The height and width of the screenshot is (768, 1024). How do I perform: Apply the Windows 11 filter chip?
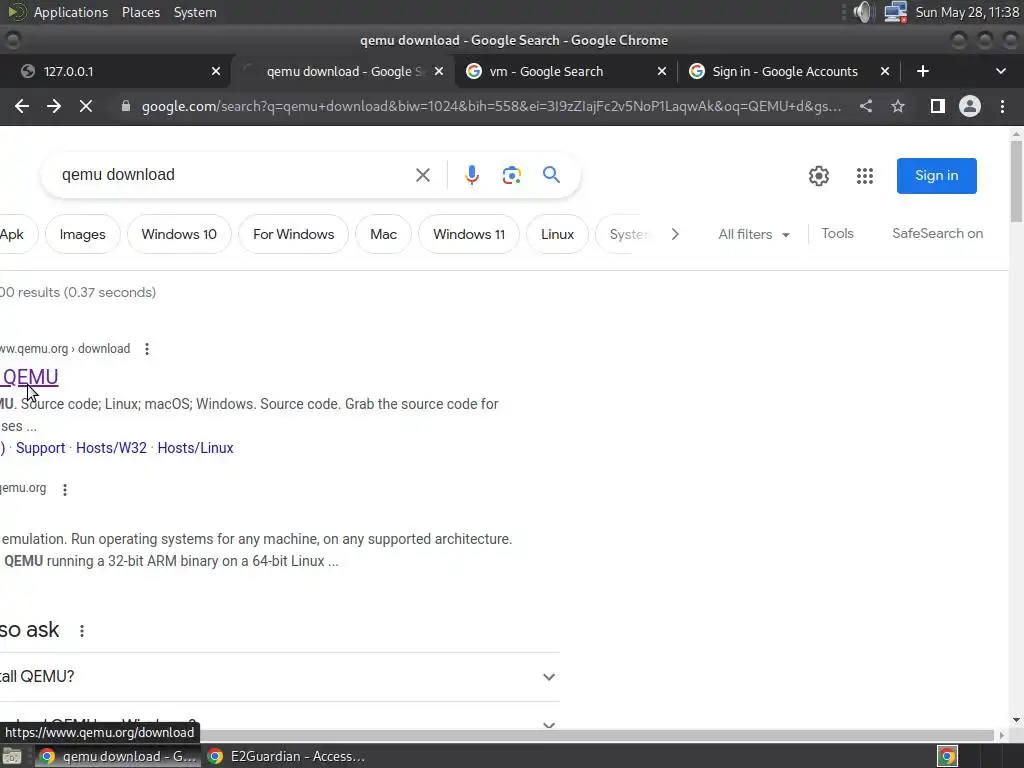coord(469,234)
